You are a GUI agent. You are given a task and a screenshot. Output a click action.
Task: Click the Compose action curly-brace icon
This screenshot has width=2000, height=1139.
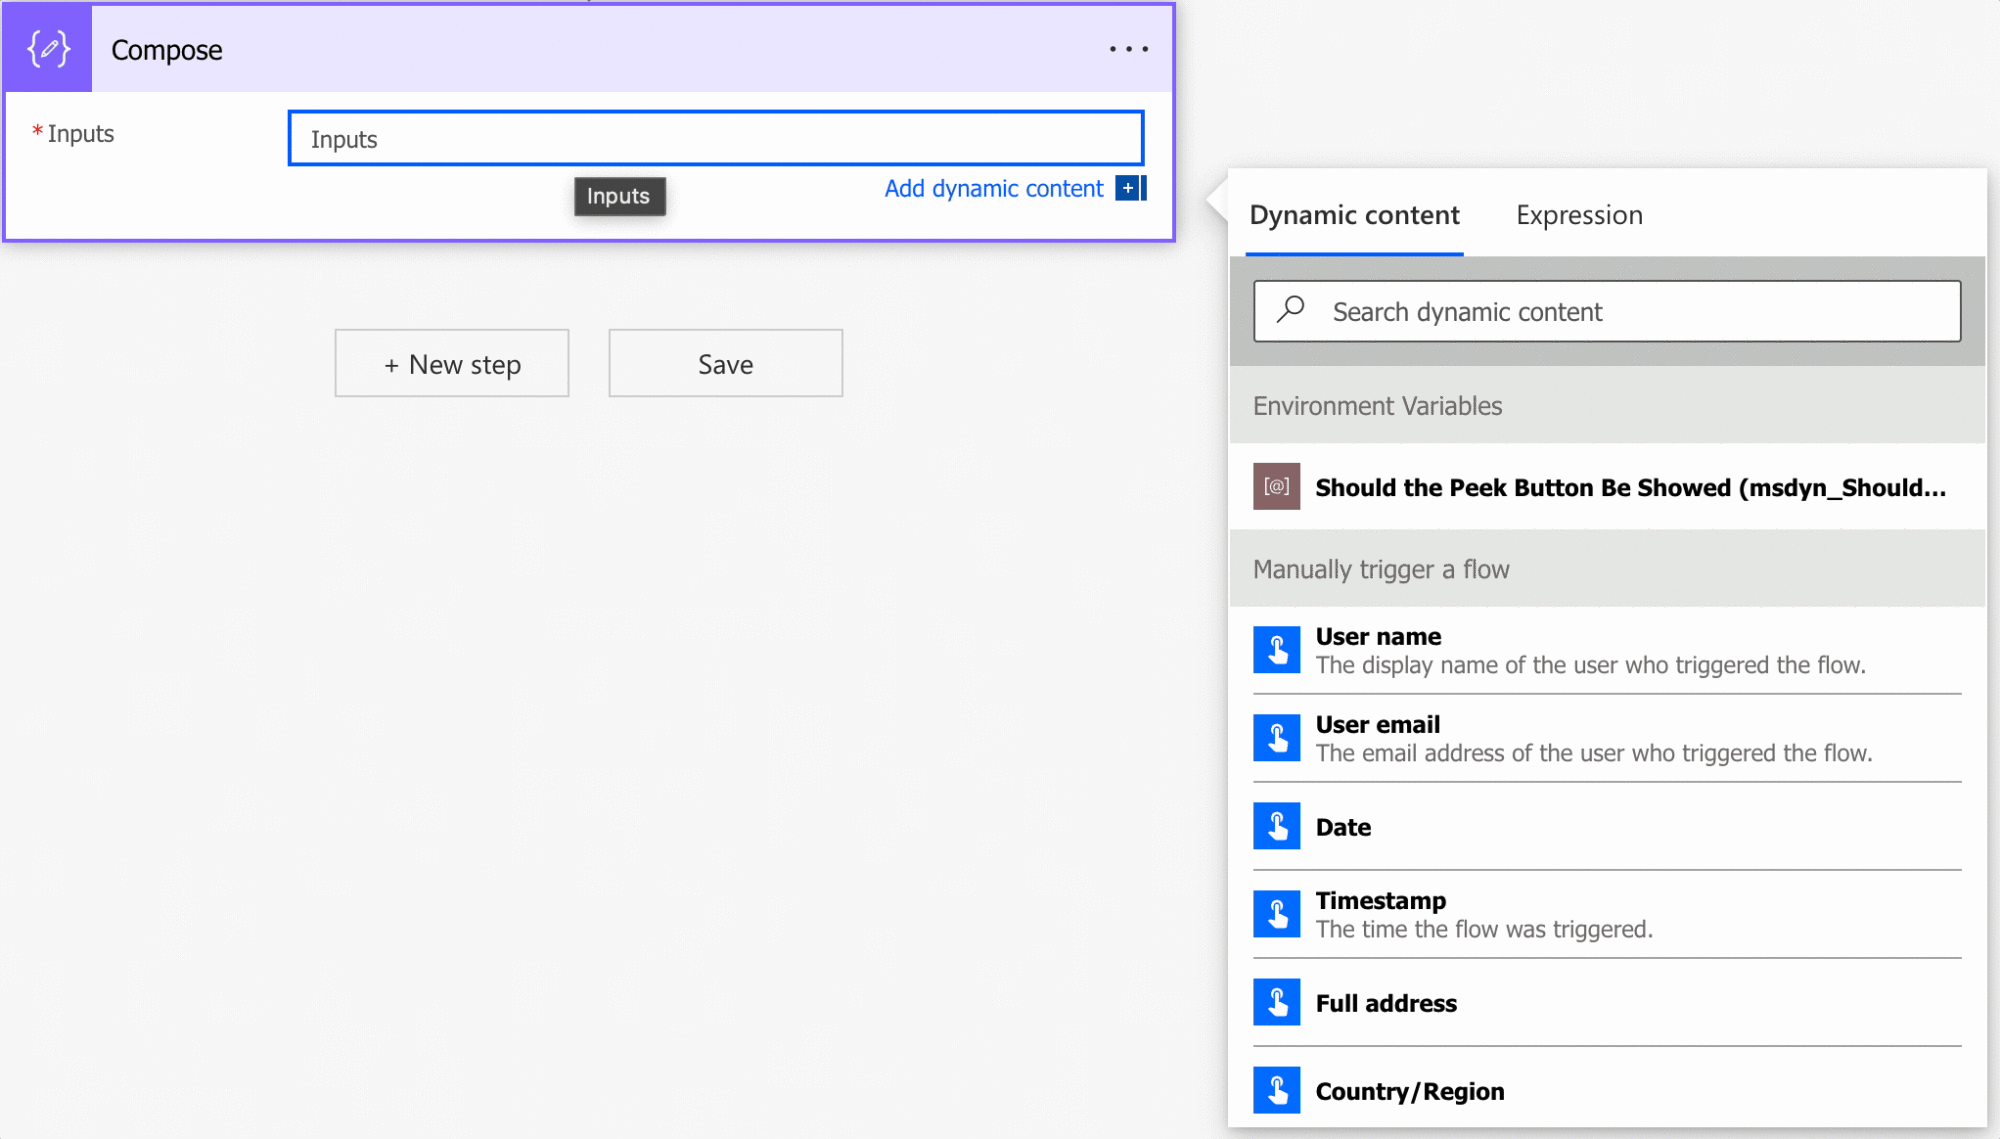(x=48, y=49)
